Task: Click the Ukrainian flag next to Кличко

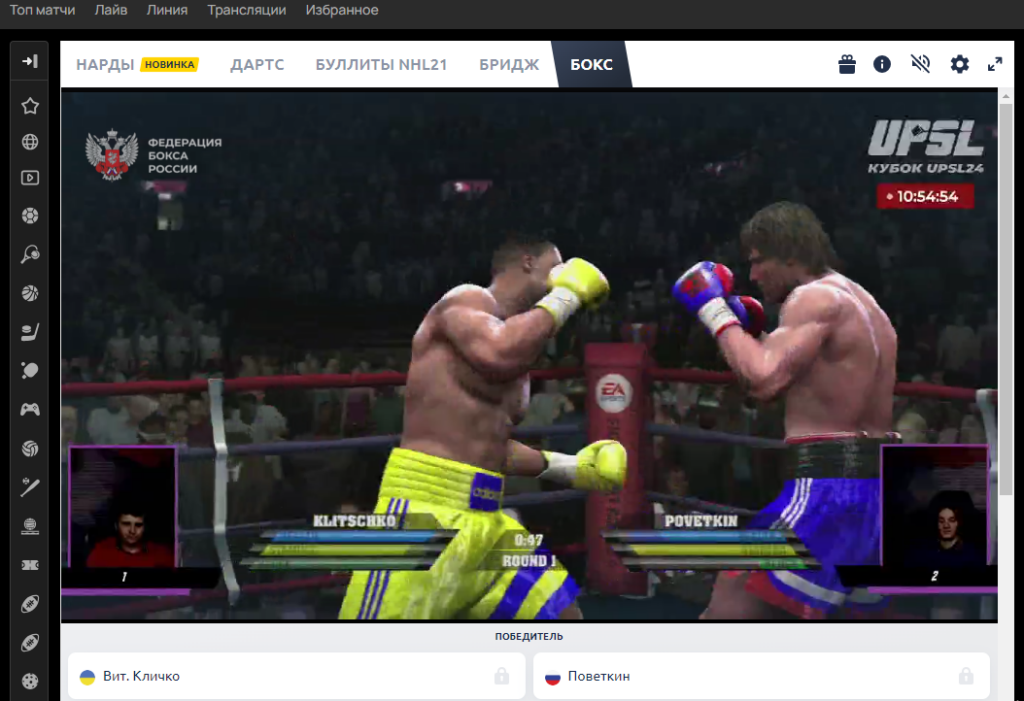Action: click(x=88, y=677)
